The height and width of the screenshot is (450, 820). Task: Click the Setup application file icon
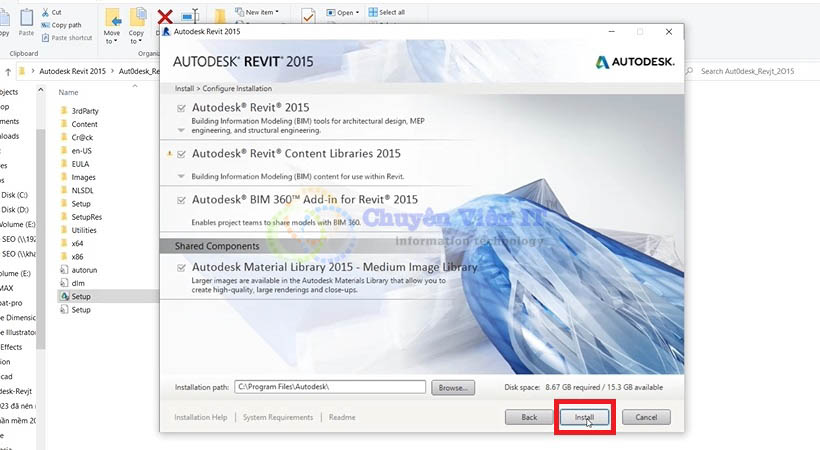64,296
